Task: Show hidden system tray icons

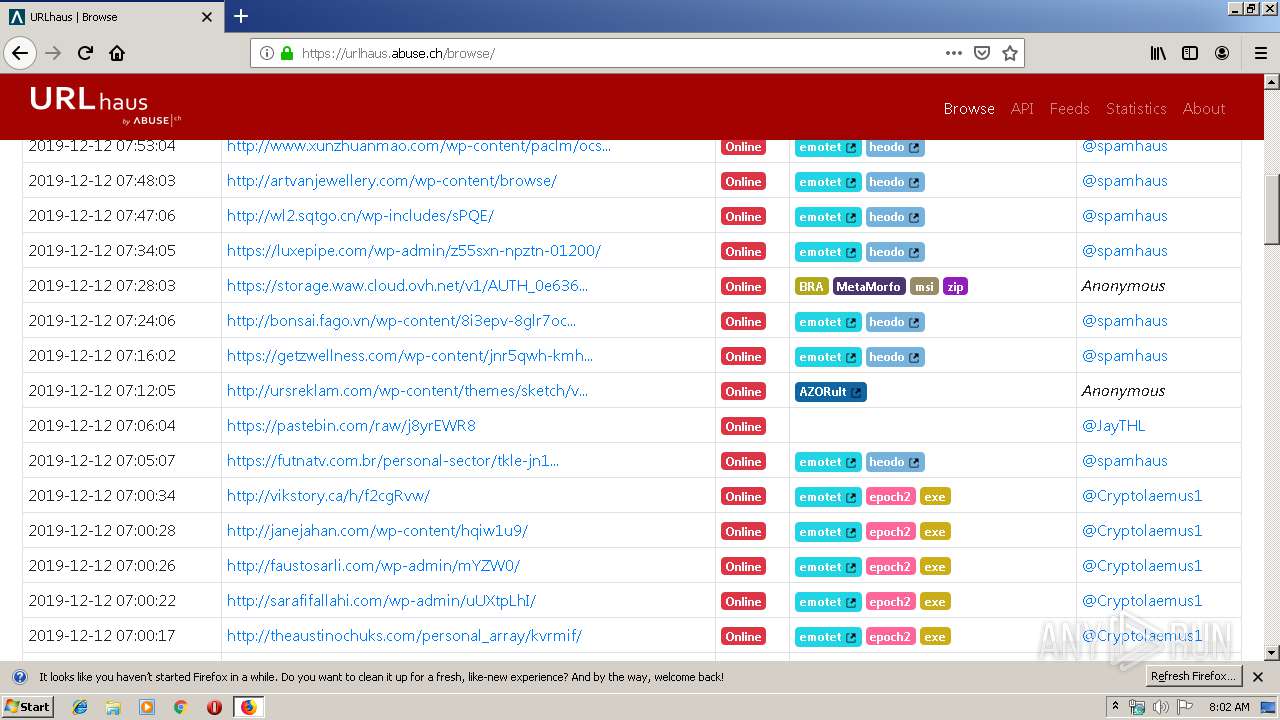Action: [1115, 707]
